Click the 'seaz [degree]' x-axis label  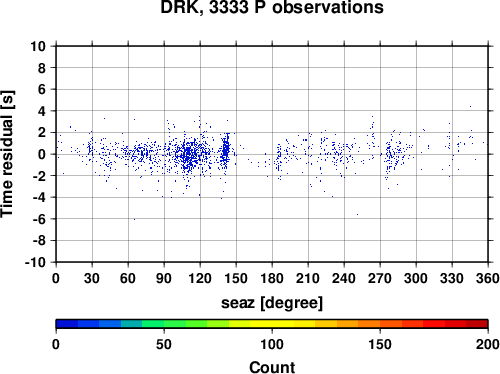pyautogui.click(x=272, y=303)
